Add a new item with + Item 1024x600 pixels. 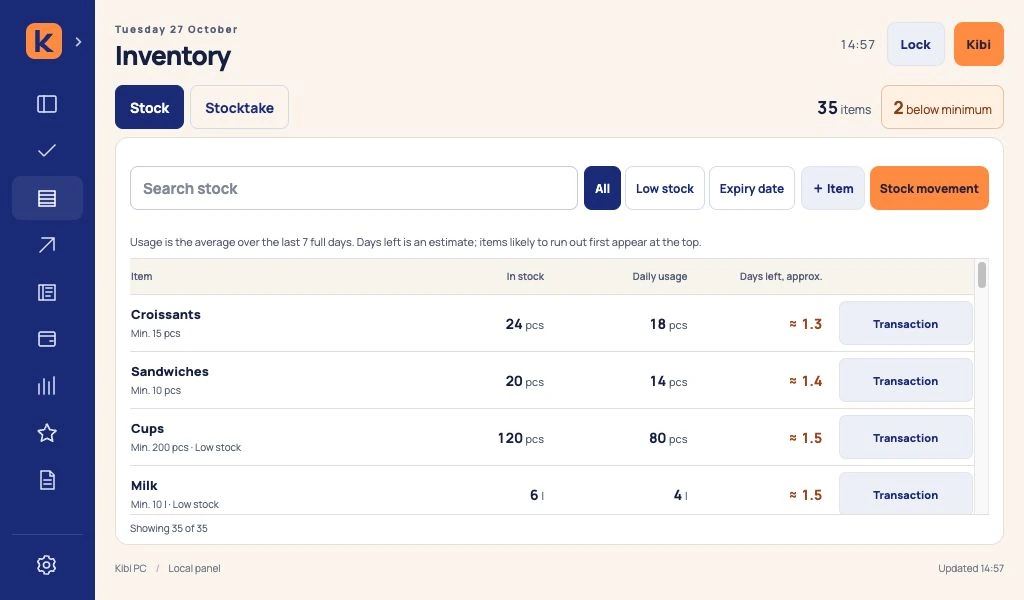coord(833,188)
